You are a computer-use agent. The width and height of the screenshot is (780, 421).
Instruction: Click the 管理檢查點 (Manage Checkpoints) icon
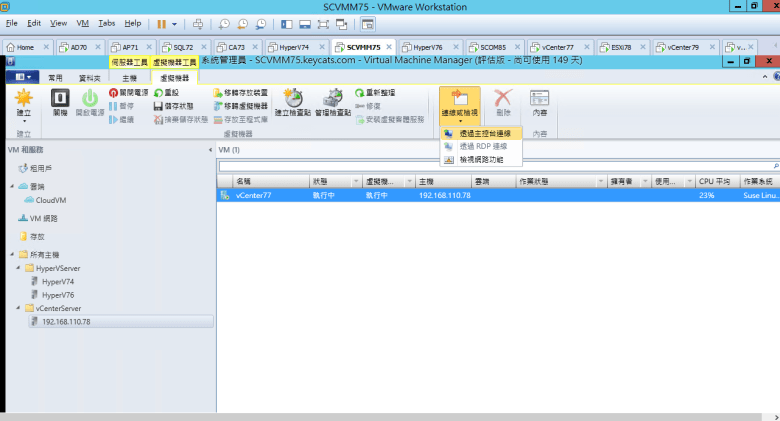(332, 102)
